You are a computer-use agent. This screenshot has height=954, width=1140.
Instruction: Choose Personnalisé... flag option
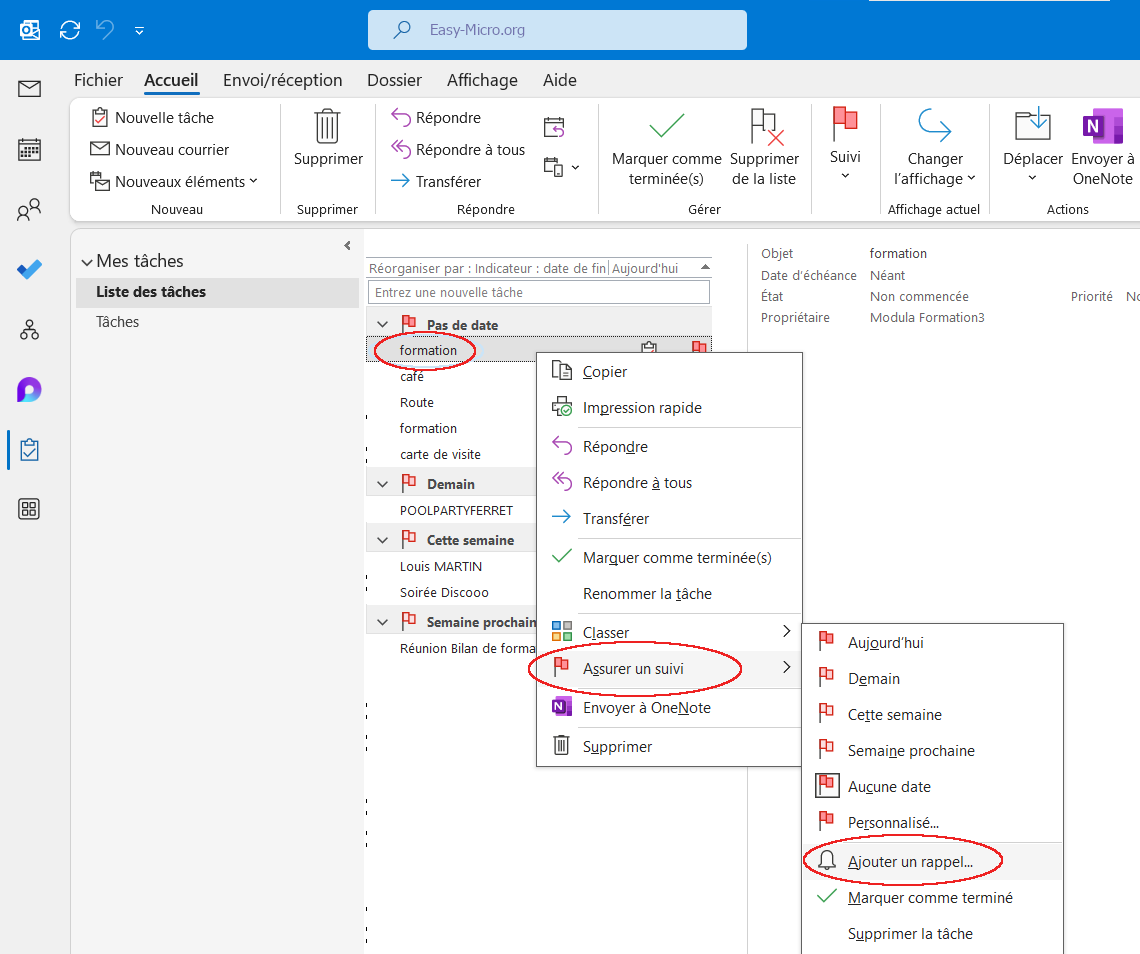pyautogui.click(x=932, y=823)
